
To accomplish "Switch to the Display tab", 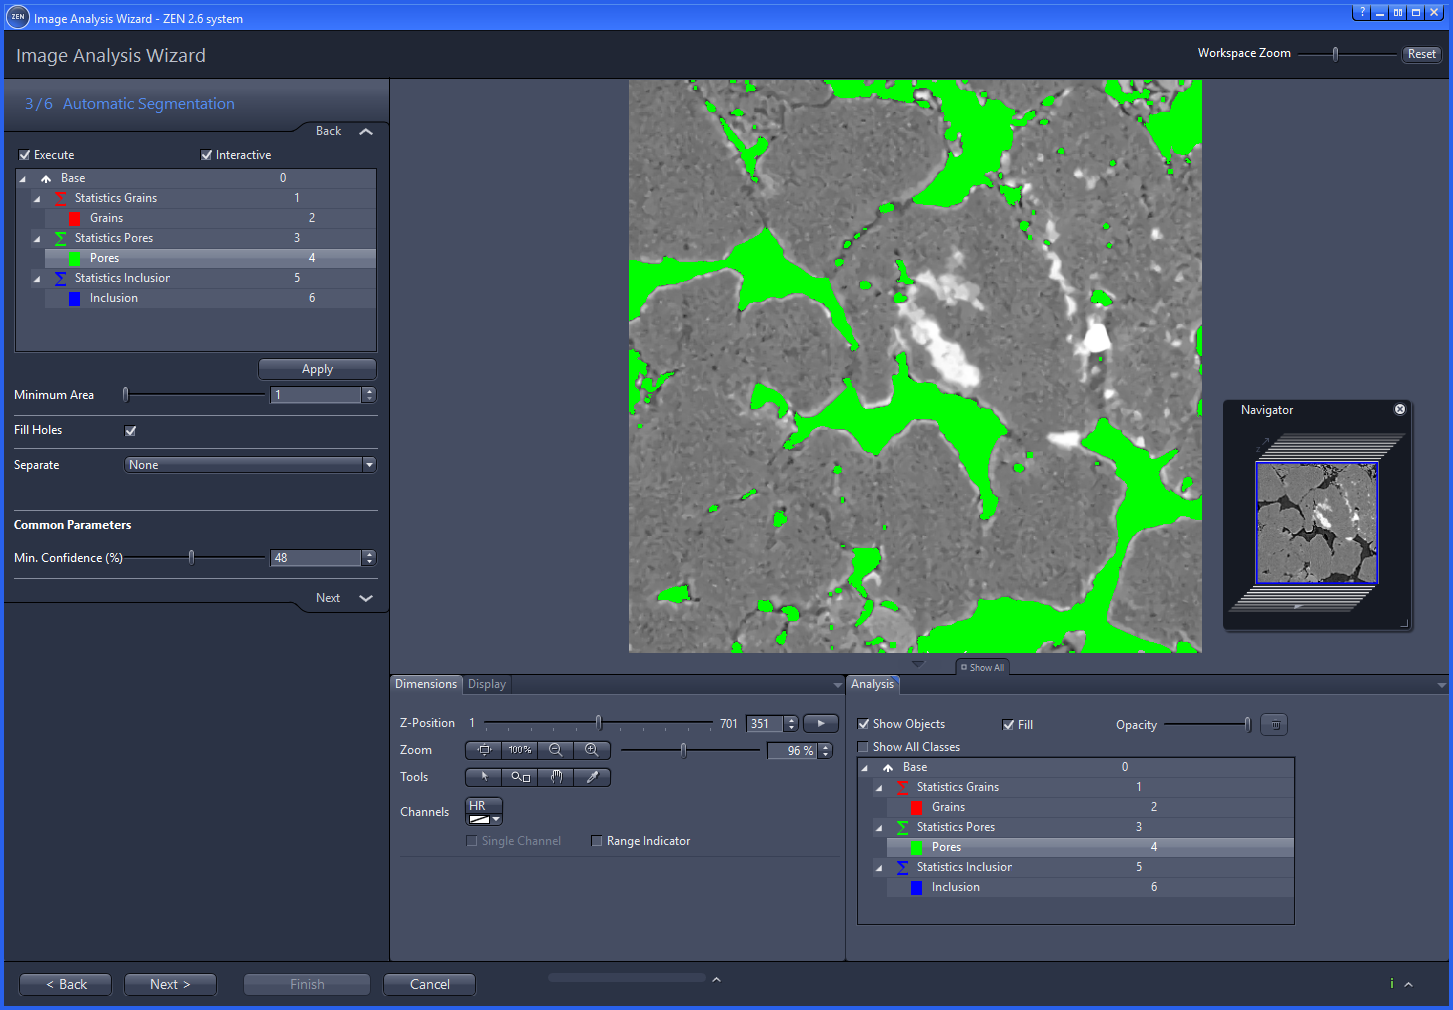I will (486, 684).
